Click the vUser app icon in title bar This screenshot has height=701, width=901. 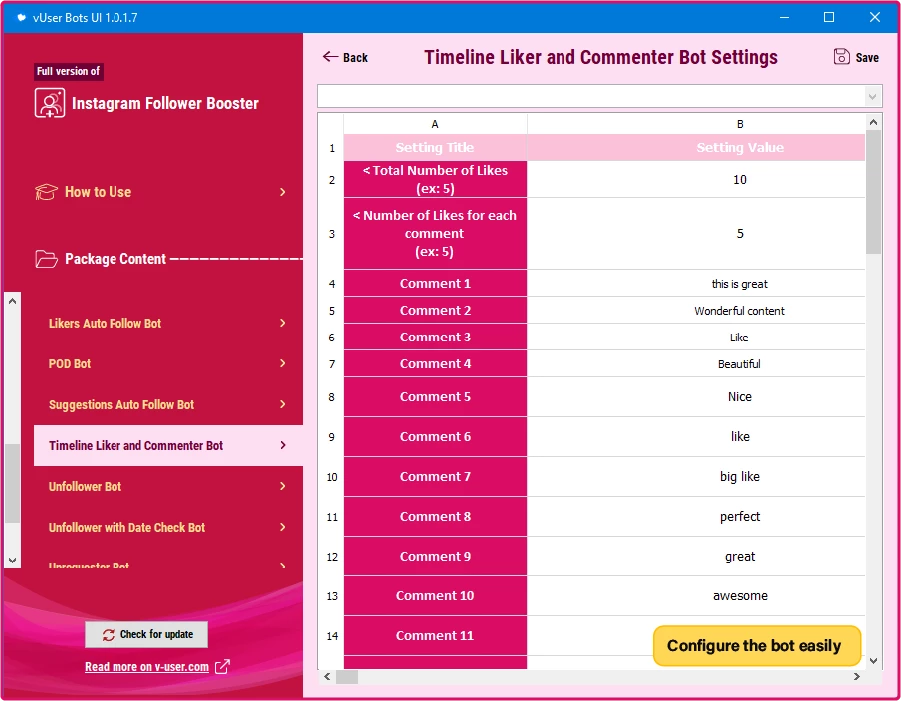[x=21, y=18]
